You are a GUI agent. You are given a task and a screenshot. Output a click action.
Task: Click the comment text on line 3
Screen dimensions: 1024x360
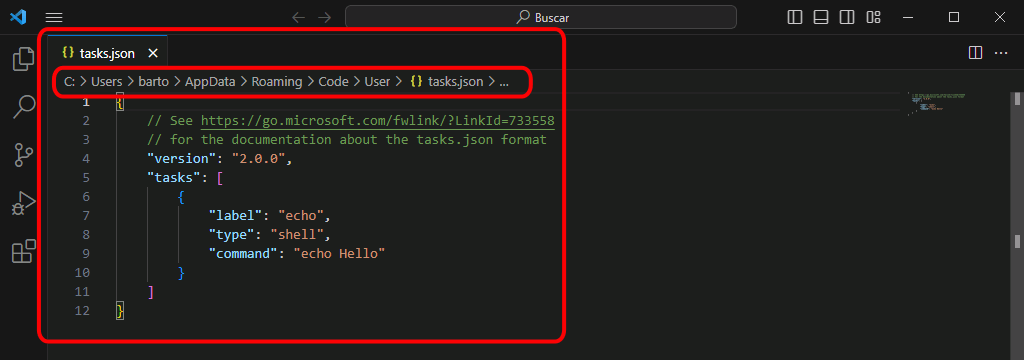347,140
